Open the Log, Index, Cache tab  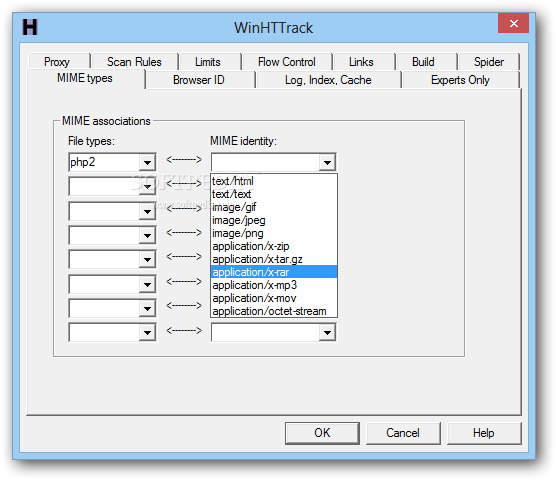(328, 80)
